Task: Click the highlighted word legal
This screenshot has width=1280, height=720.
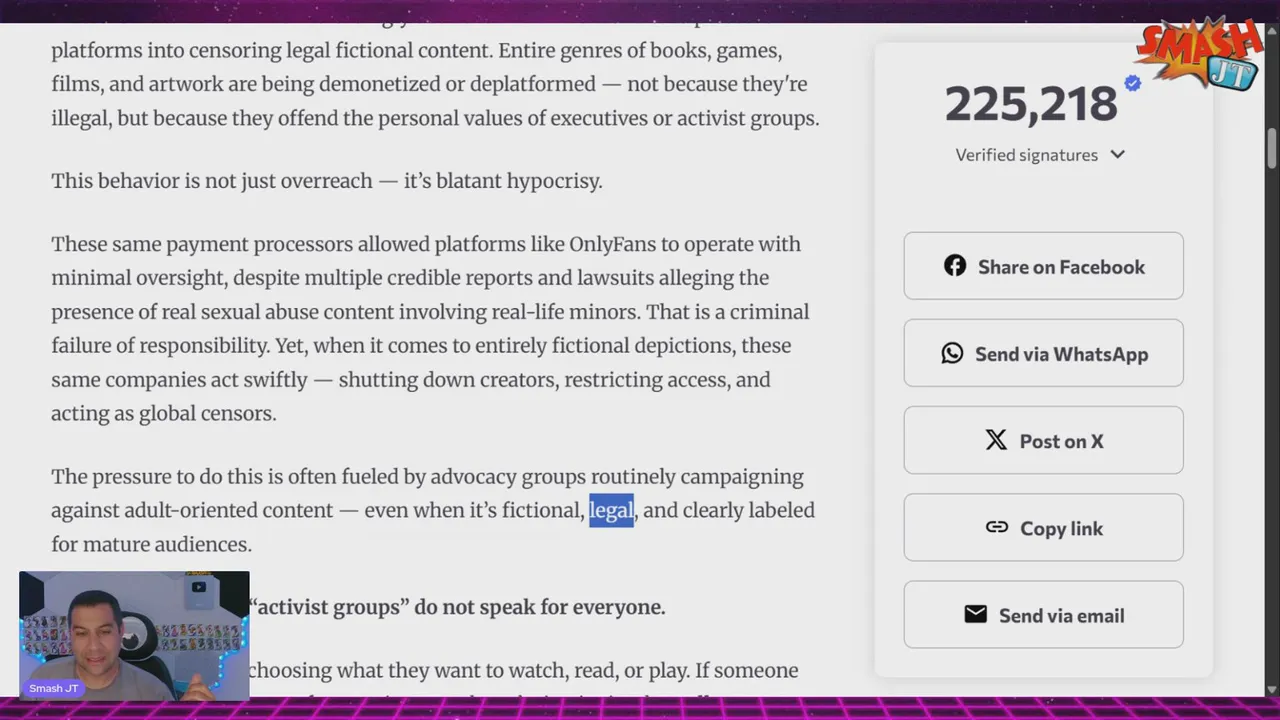Action: [611, 510]
